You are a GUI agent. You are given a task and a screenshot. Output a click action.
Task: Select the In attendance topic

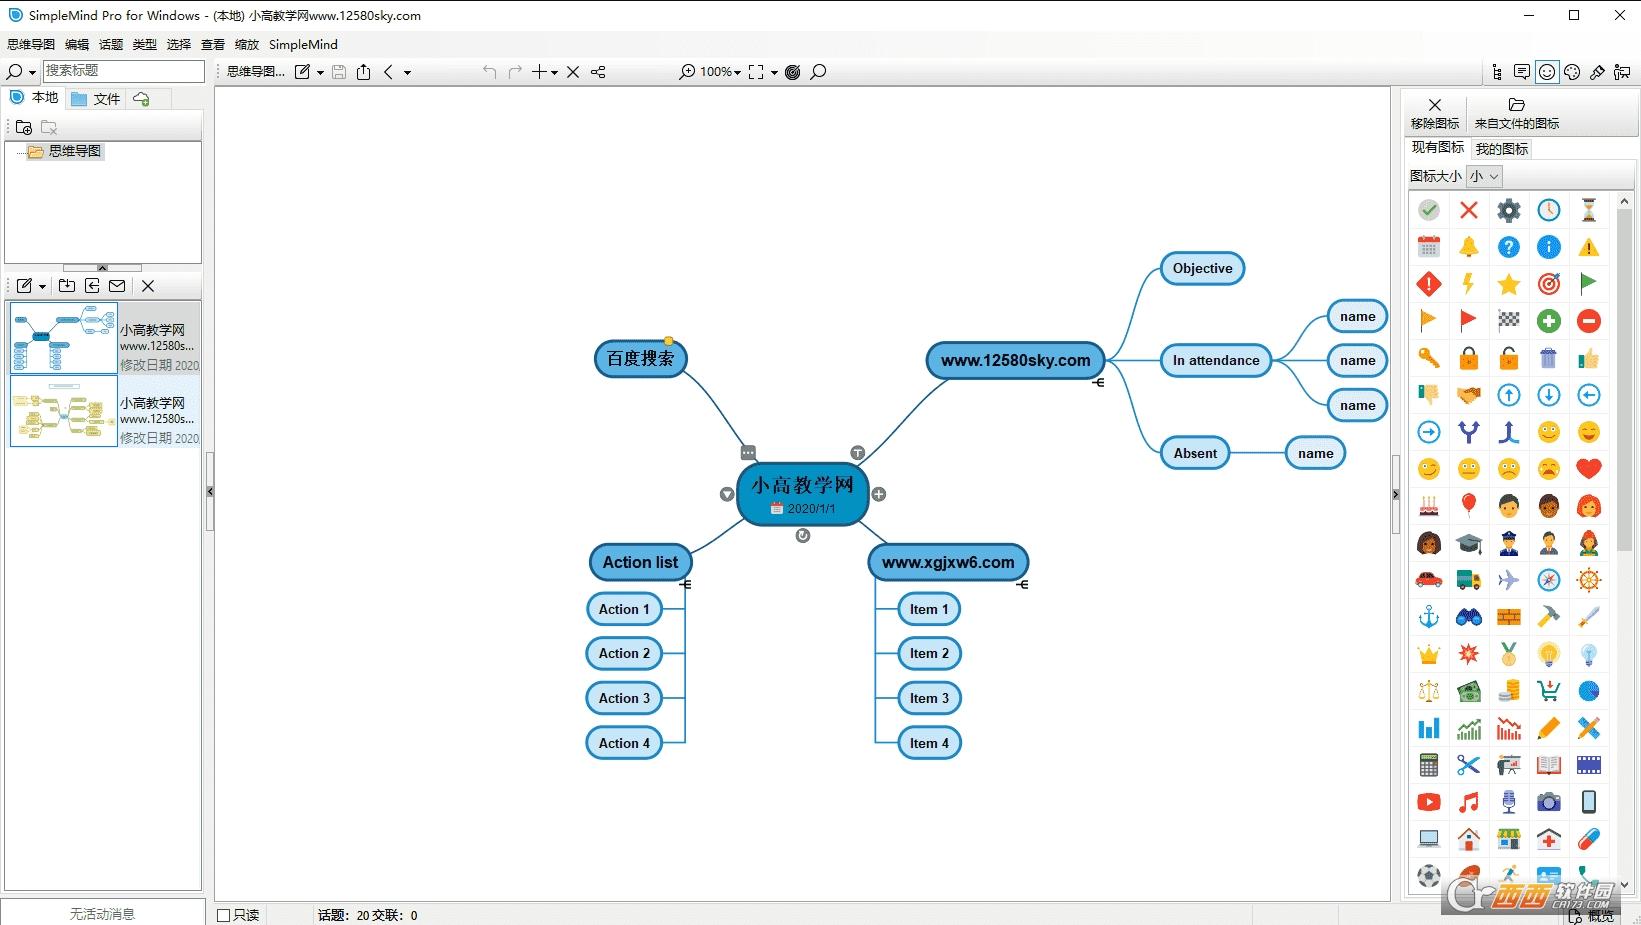click(1216, 360)
